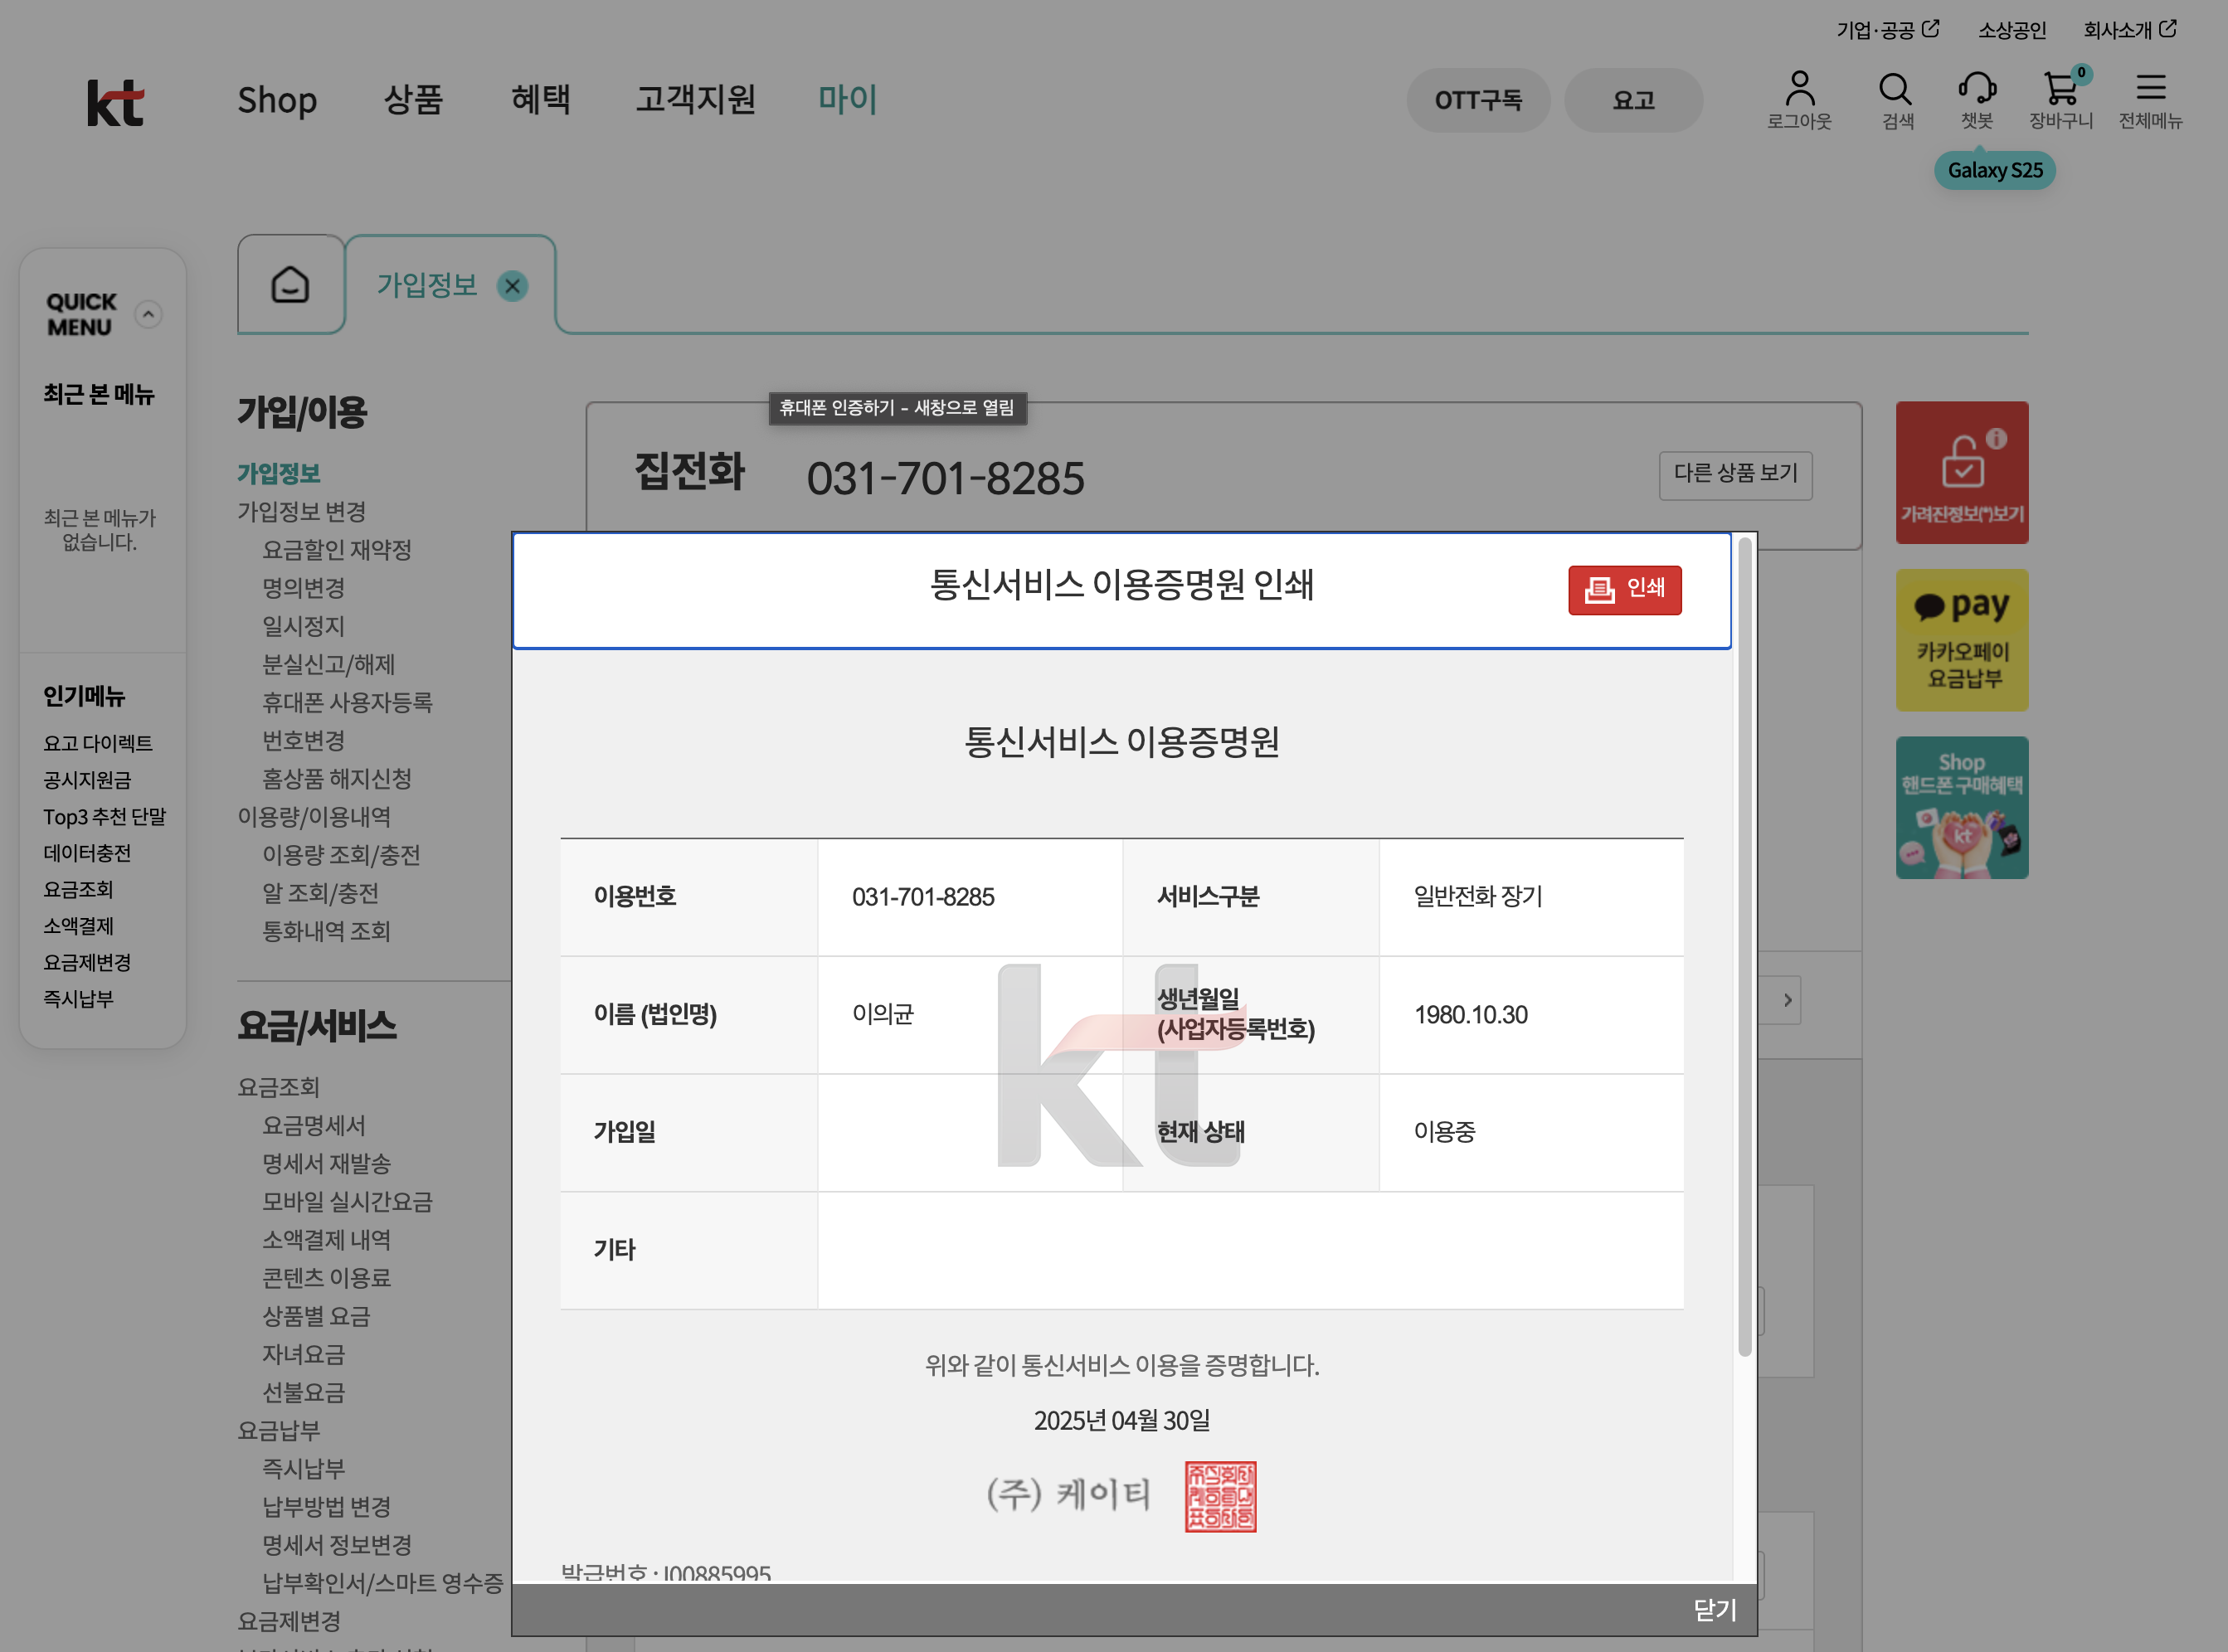
Task: Click the home tab icon
Action: click(290, 285)
